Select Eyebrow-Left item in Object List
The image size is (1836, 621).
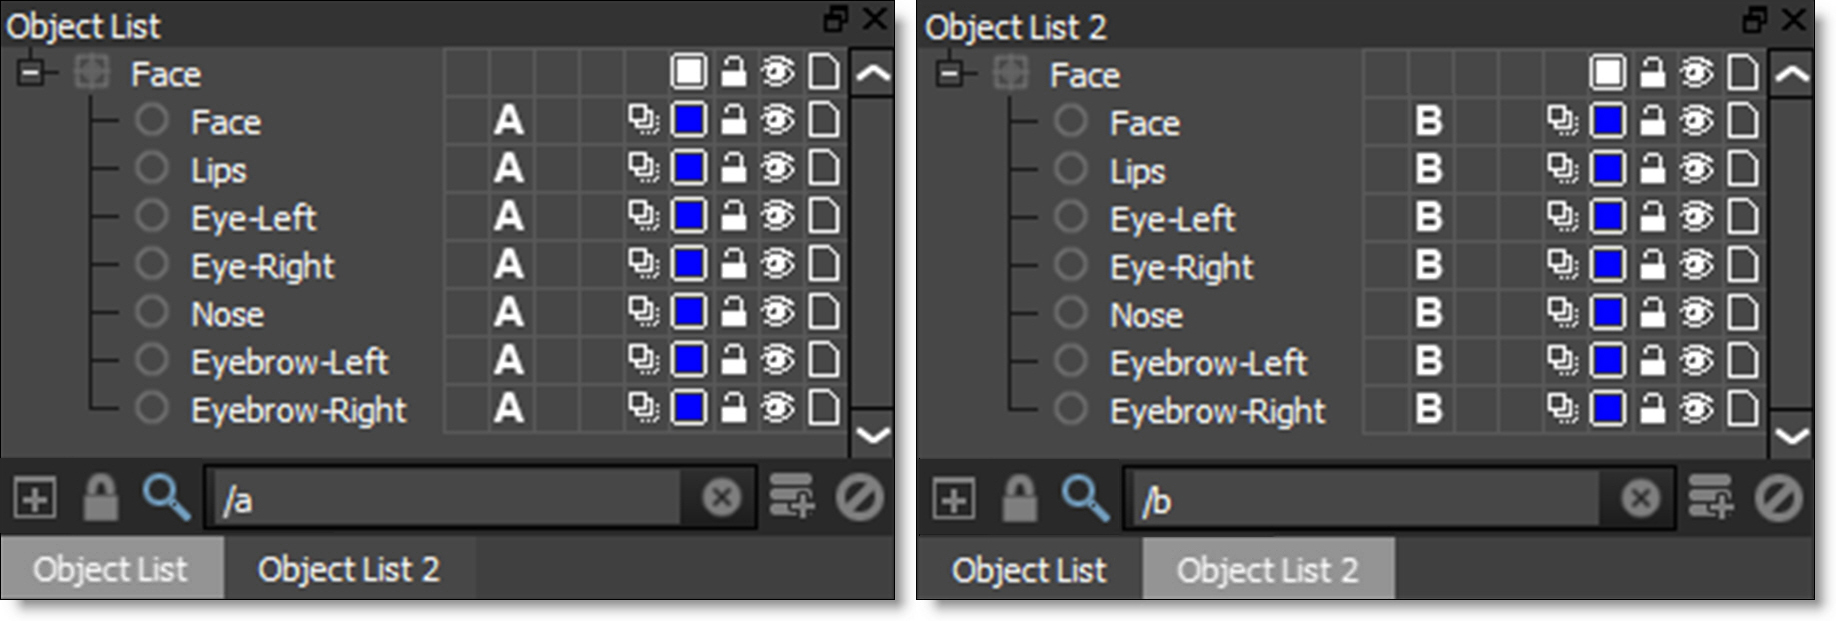click(289, 362)
